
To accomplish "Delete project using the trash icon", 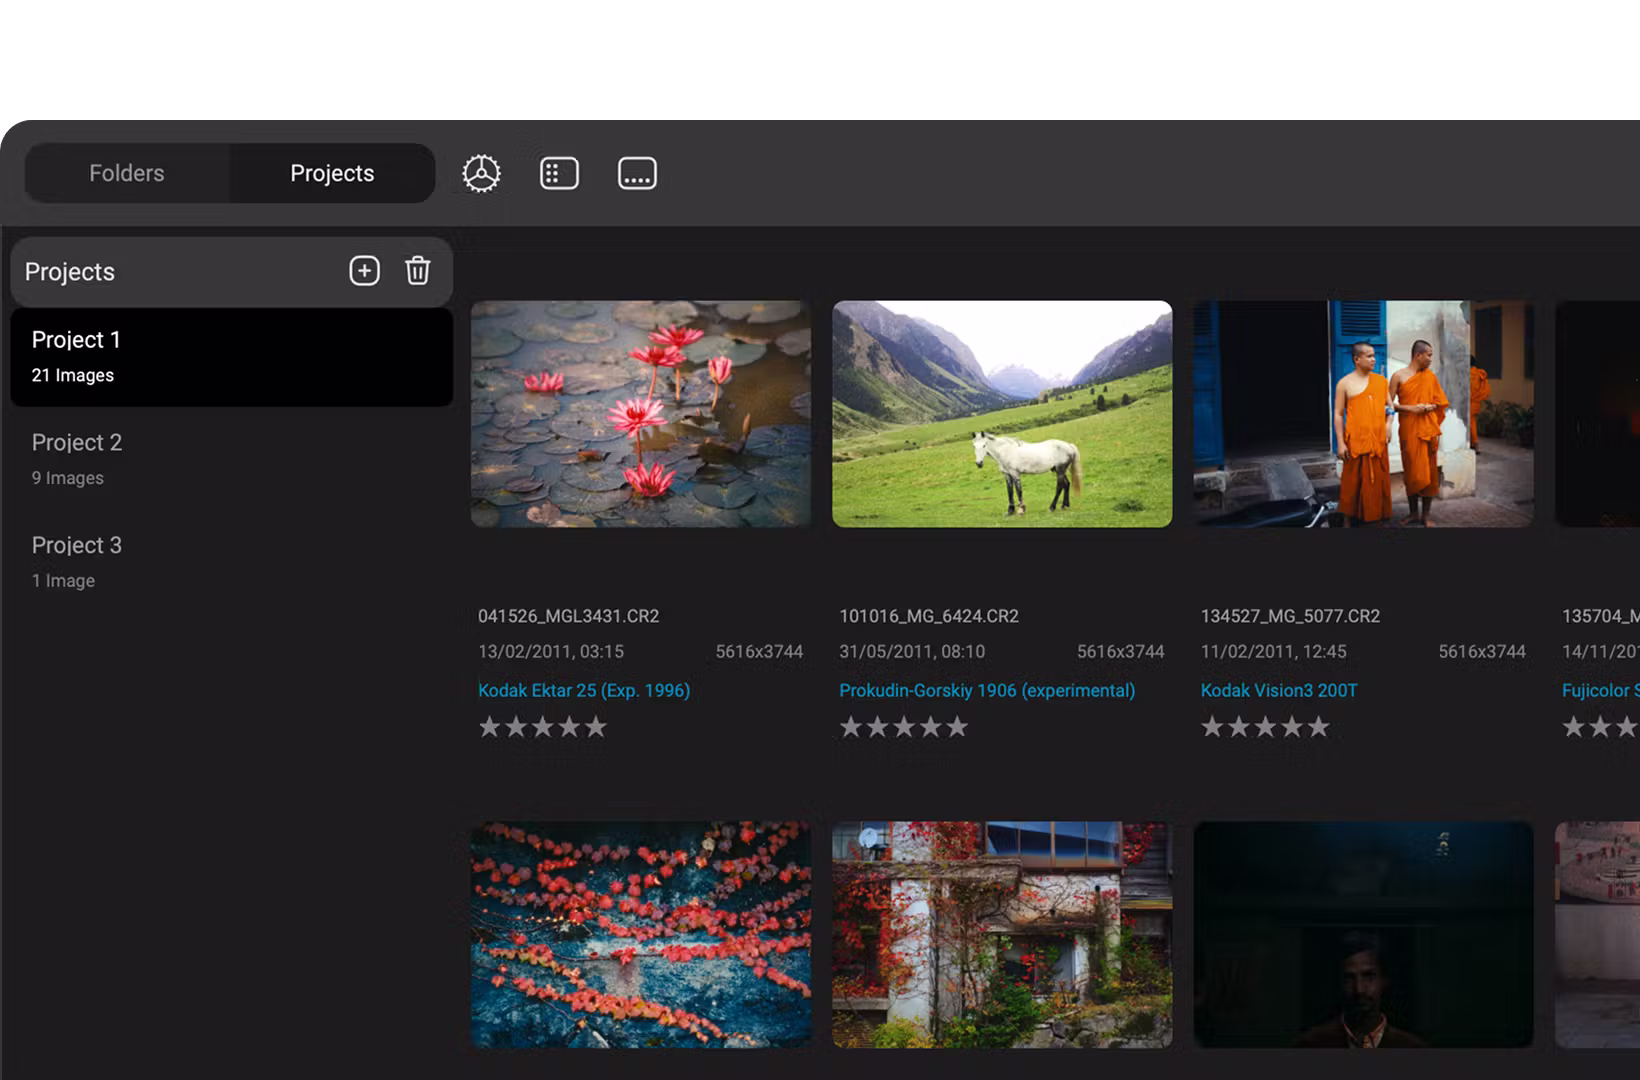I will [x=418, y=271].
